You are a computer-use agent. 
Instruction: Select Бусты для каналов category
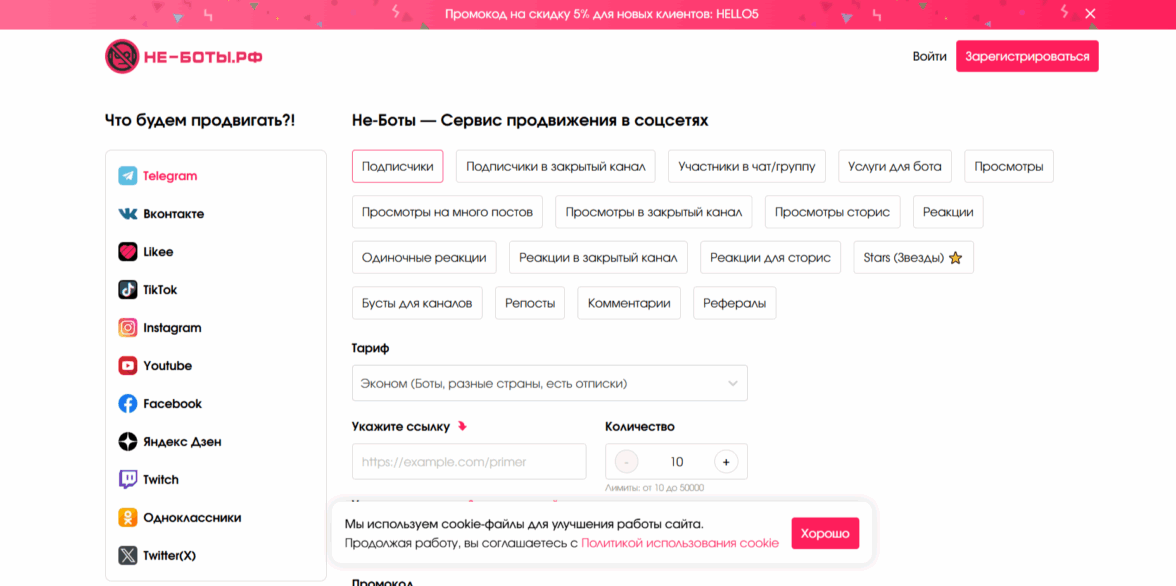point(417,303)
